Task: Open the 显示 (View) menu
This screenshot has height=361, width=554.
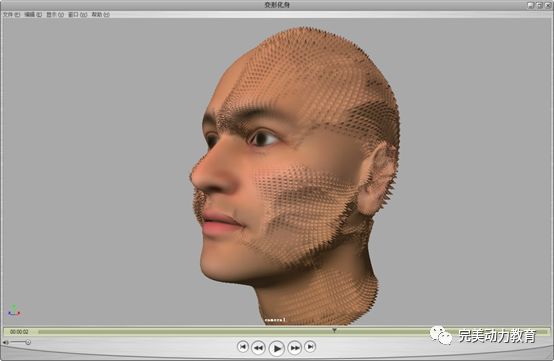Action: point(55,14)
